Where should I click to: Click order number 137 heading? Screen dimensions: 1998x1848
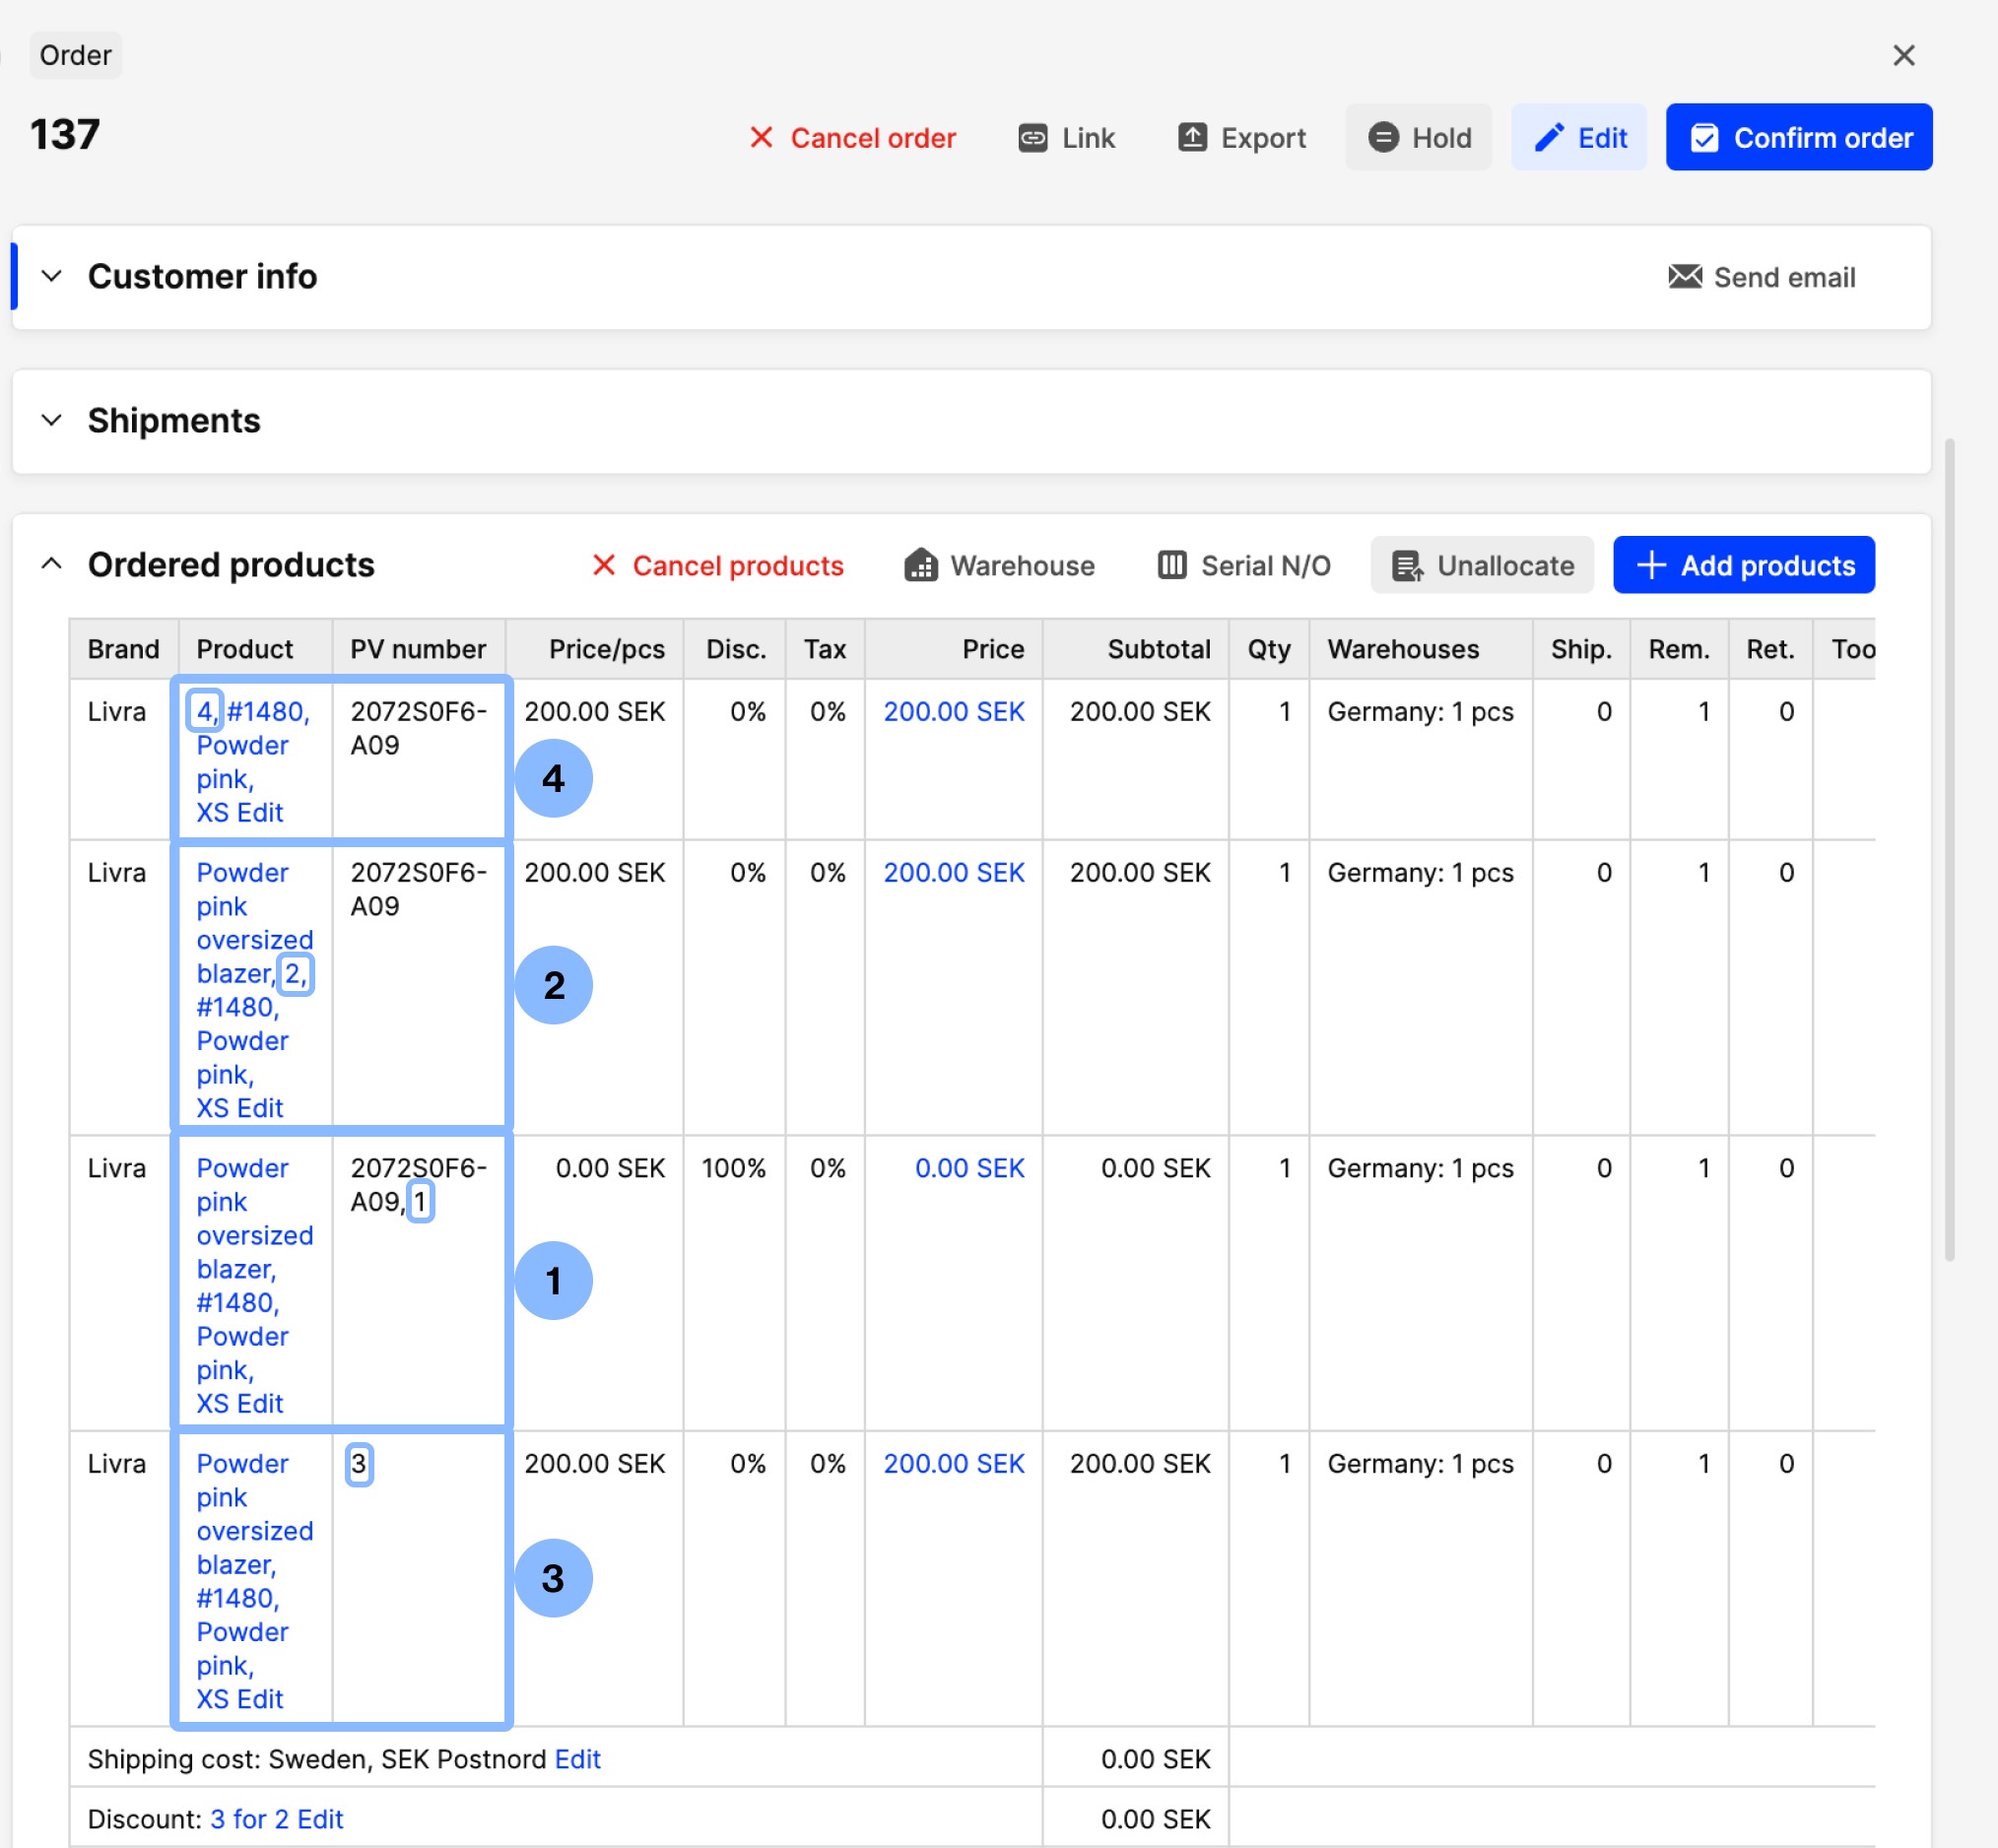click(x=65, y=134)
